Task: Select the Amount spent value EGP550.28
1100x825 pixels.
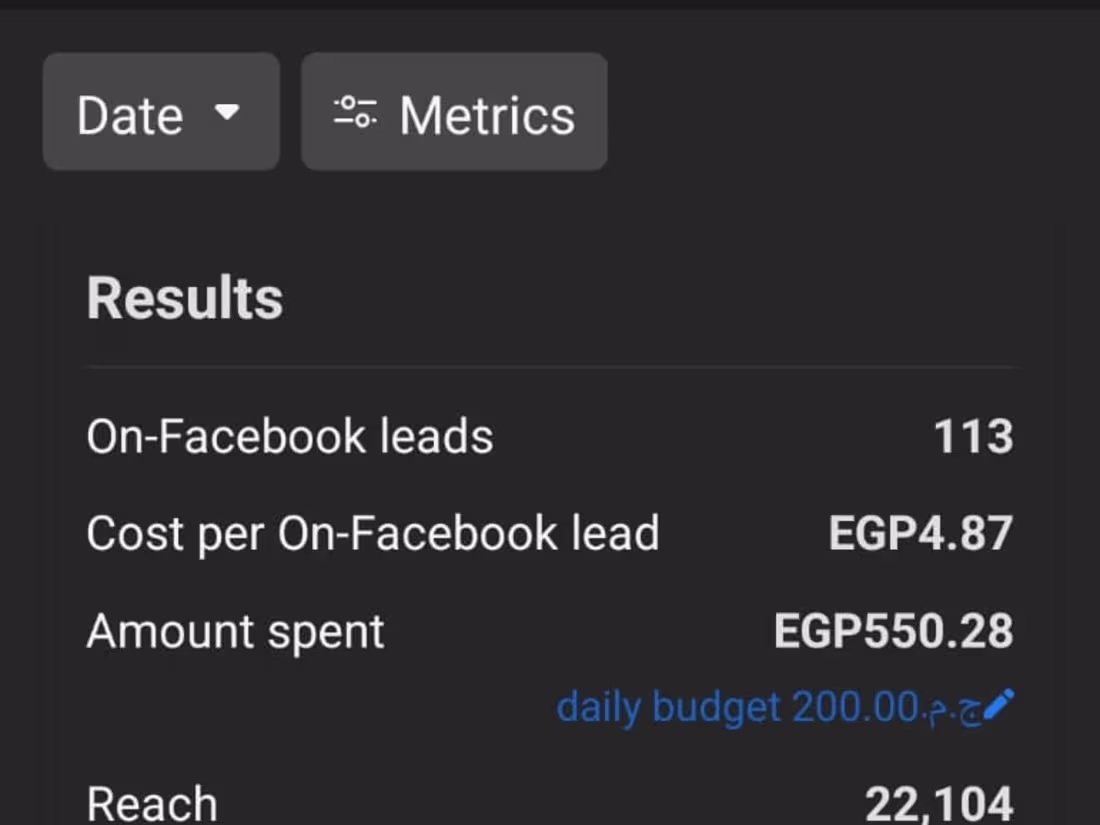Action: [893, 630]
